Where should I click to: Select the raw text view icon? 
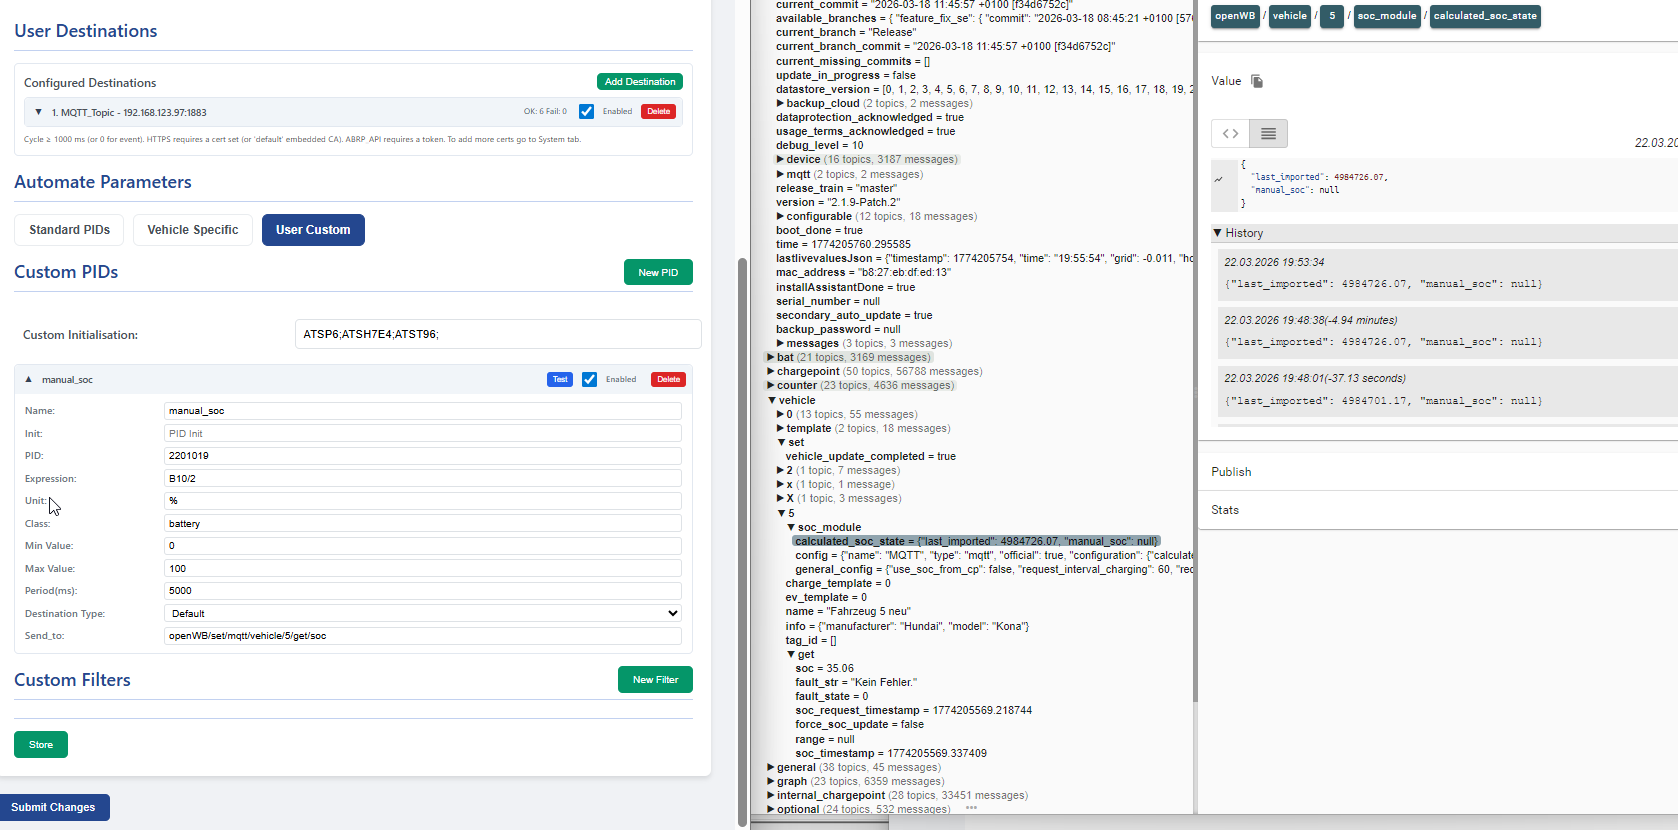tap(1268, 133)
